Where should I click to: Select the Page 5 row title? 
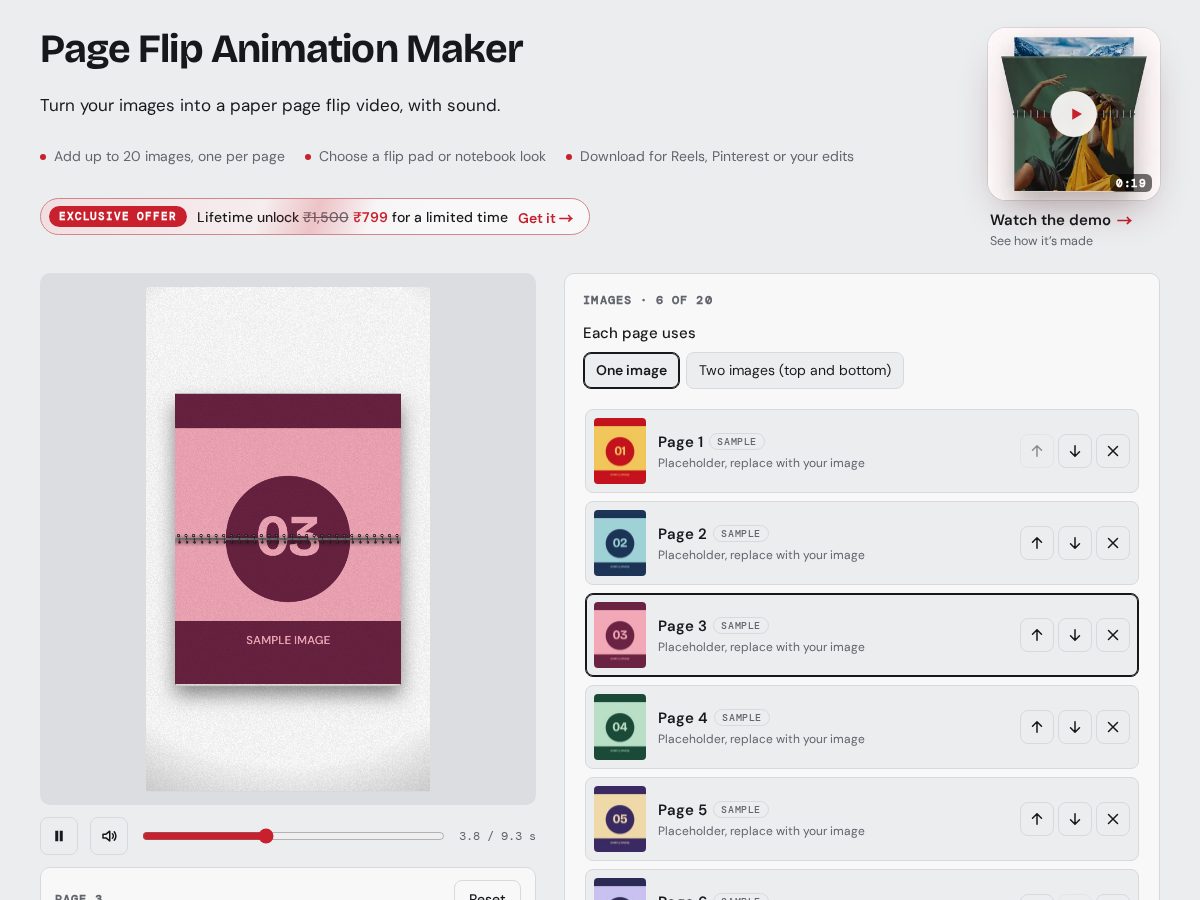click(x=682, y=810)
